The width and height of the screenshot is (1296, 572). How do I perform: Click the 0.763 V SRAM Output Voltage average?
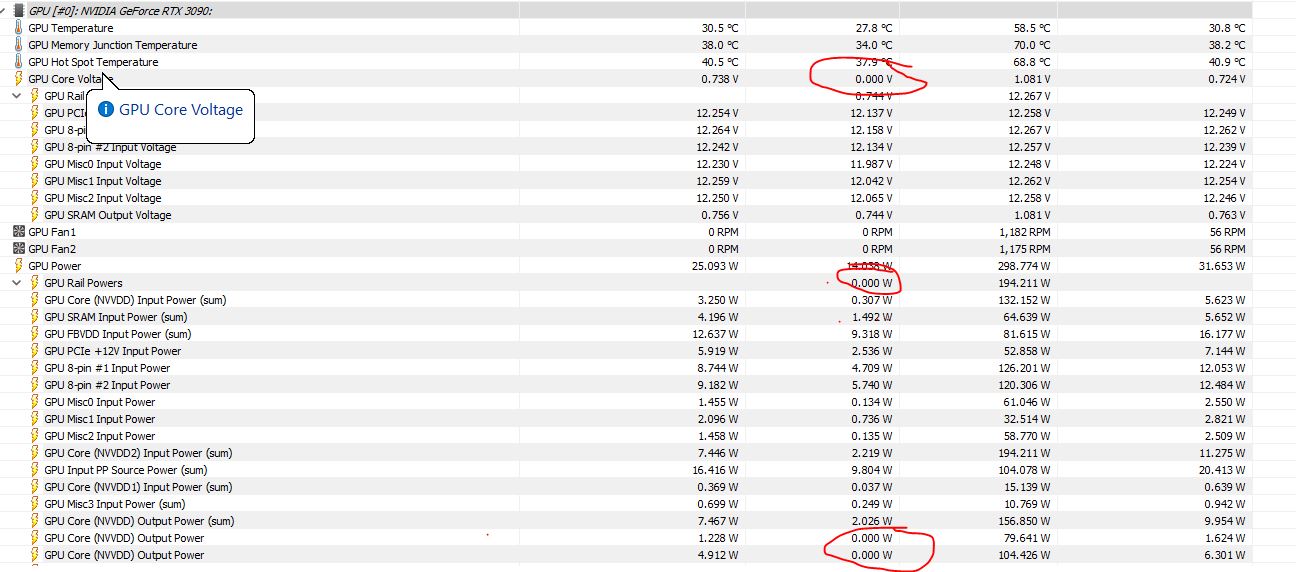click(x=1227, y=215)
